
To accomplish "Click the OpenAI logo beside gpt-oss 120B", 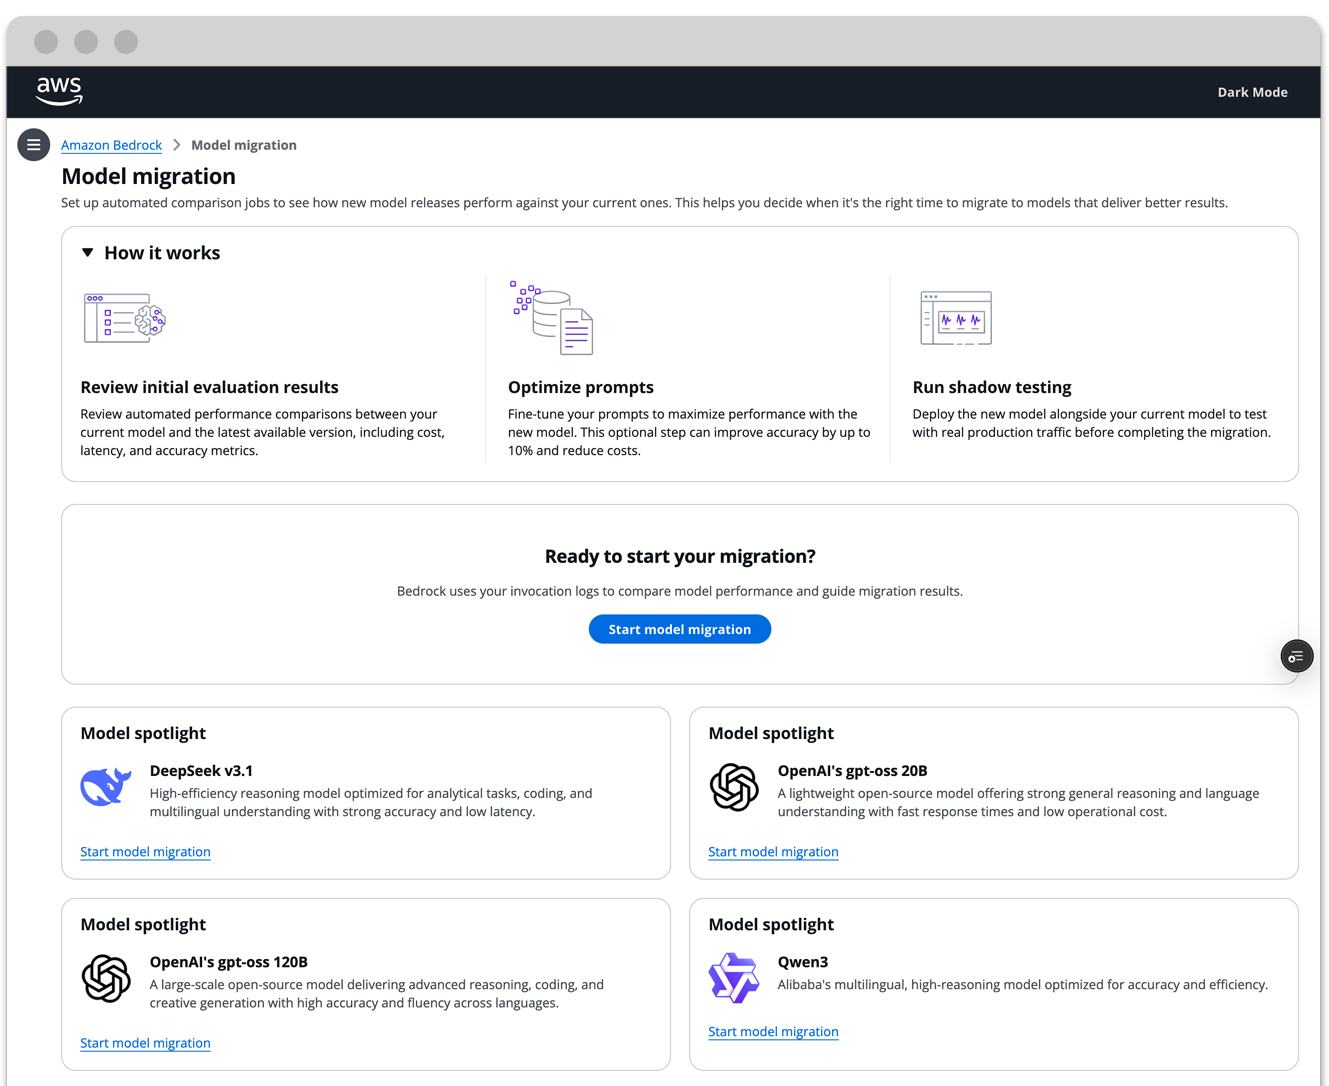I will click(106, 978).
